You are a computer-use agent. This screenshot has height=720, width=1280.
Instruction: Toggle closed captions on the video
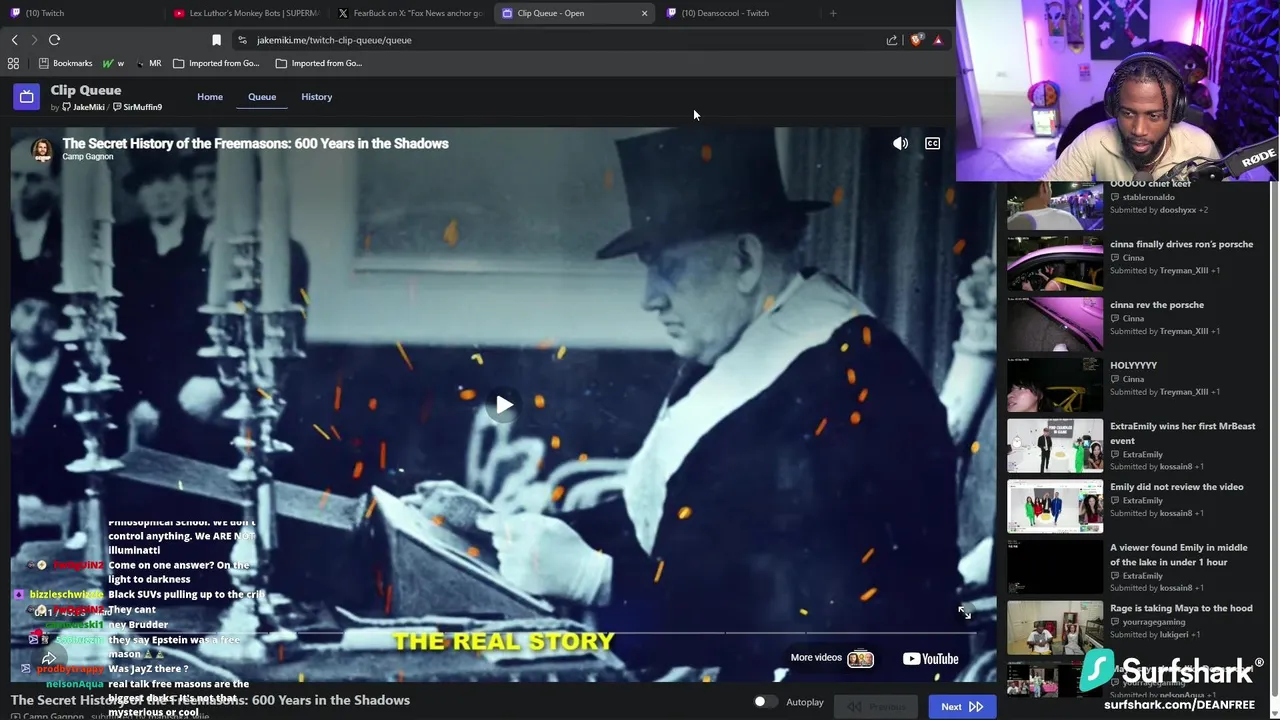click(932, 144)
